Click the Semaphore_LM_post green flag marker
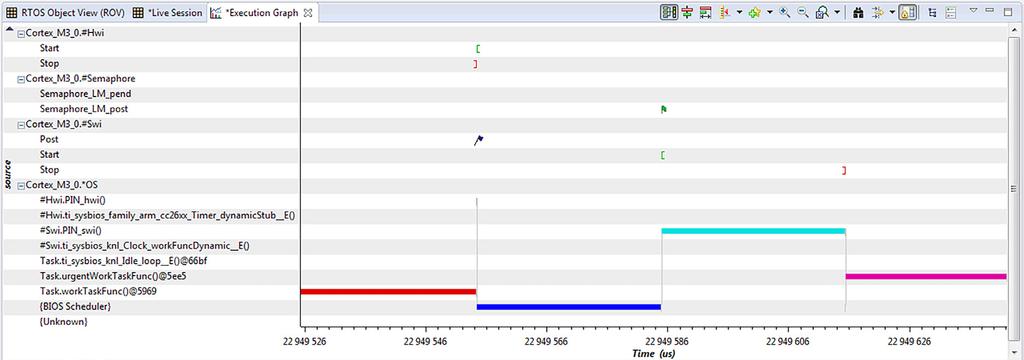Image resolution: width=1024 pixels, height=360 pixels. 664,109
